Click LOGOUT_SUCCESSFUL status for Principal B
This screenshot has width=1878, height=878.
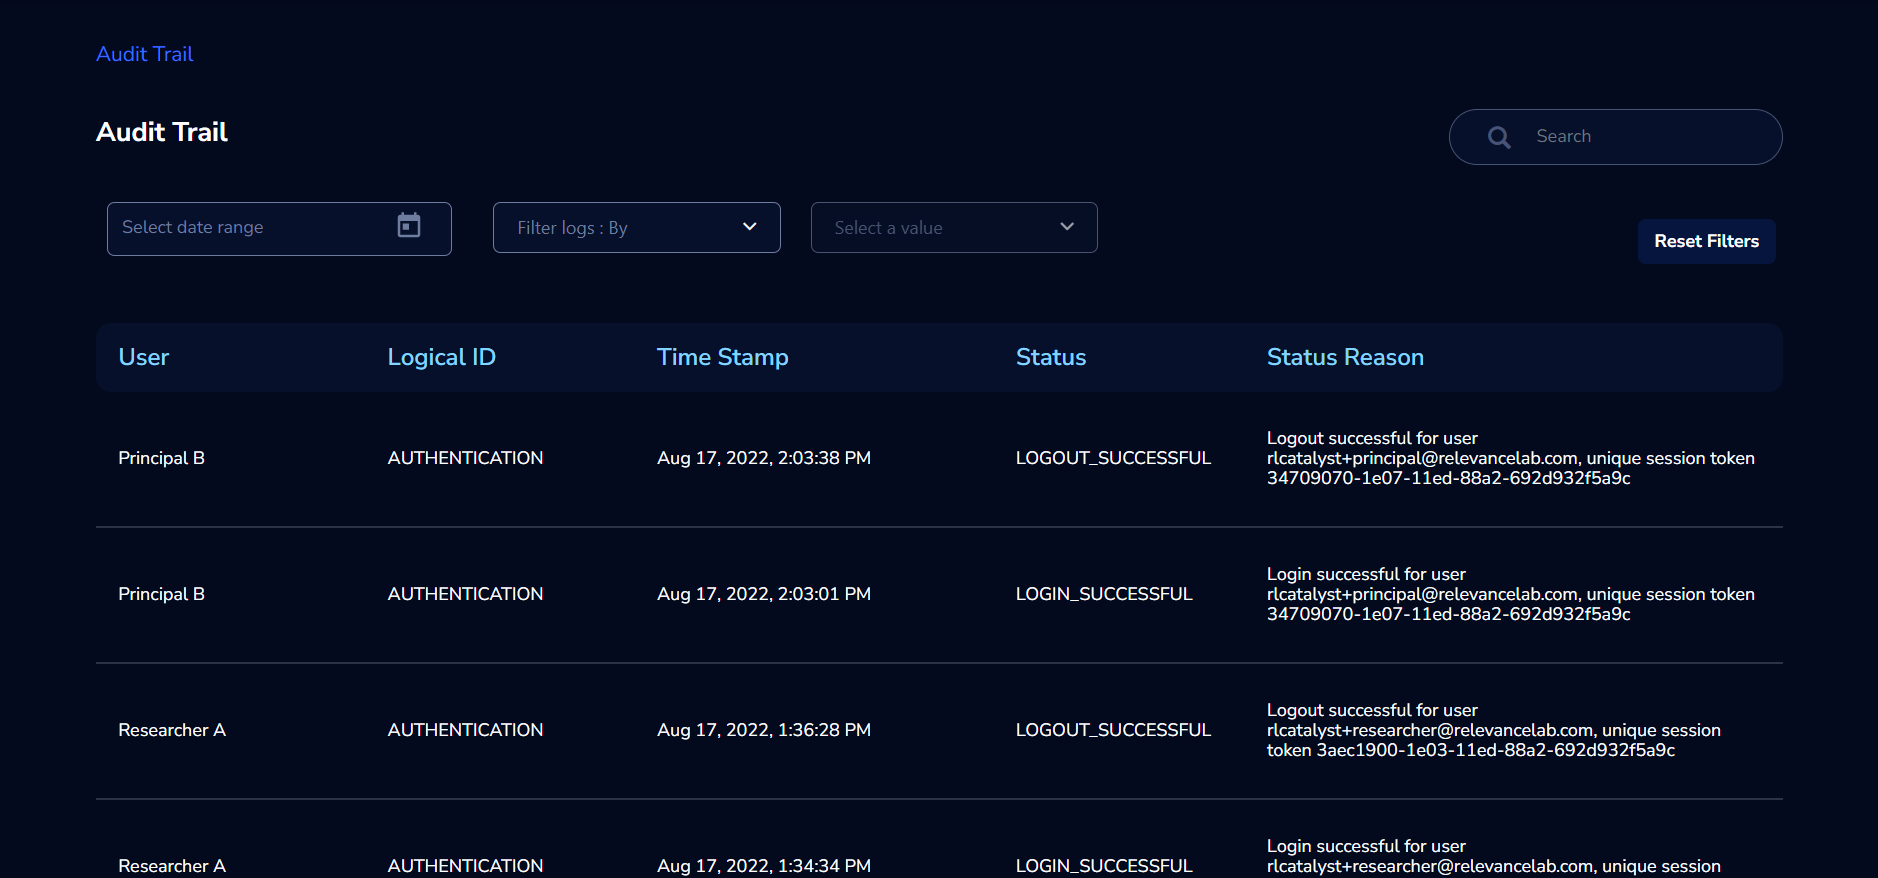pos(1113,458)
